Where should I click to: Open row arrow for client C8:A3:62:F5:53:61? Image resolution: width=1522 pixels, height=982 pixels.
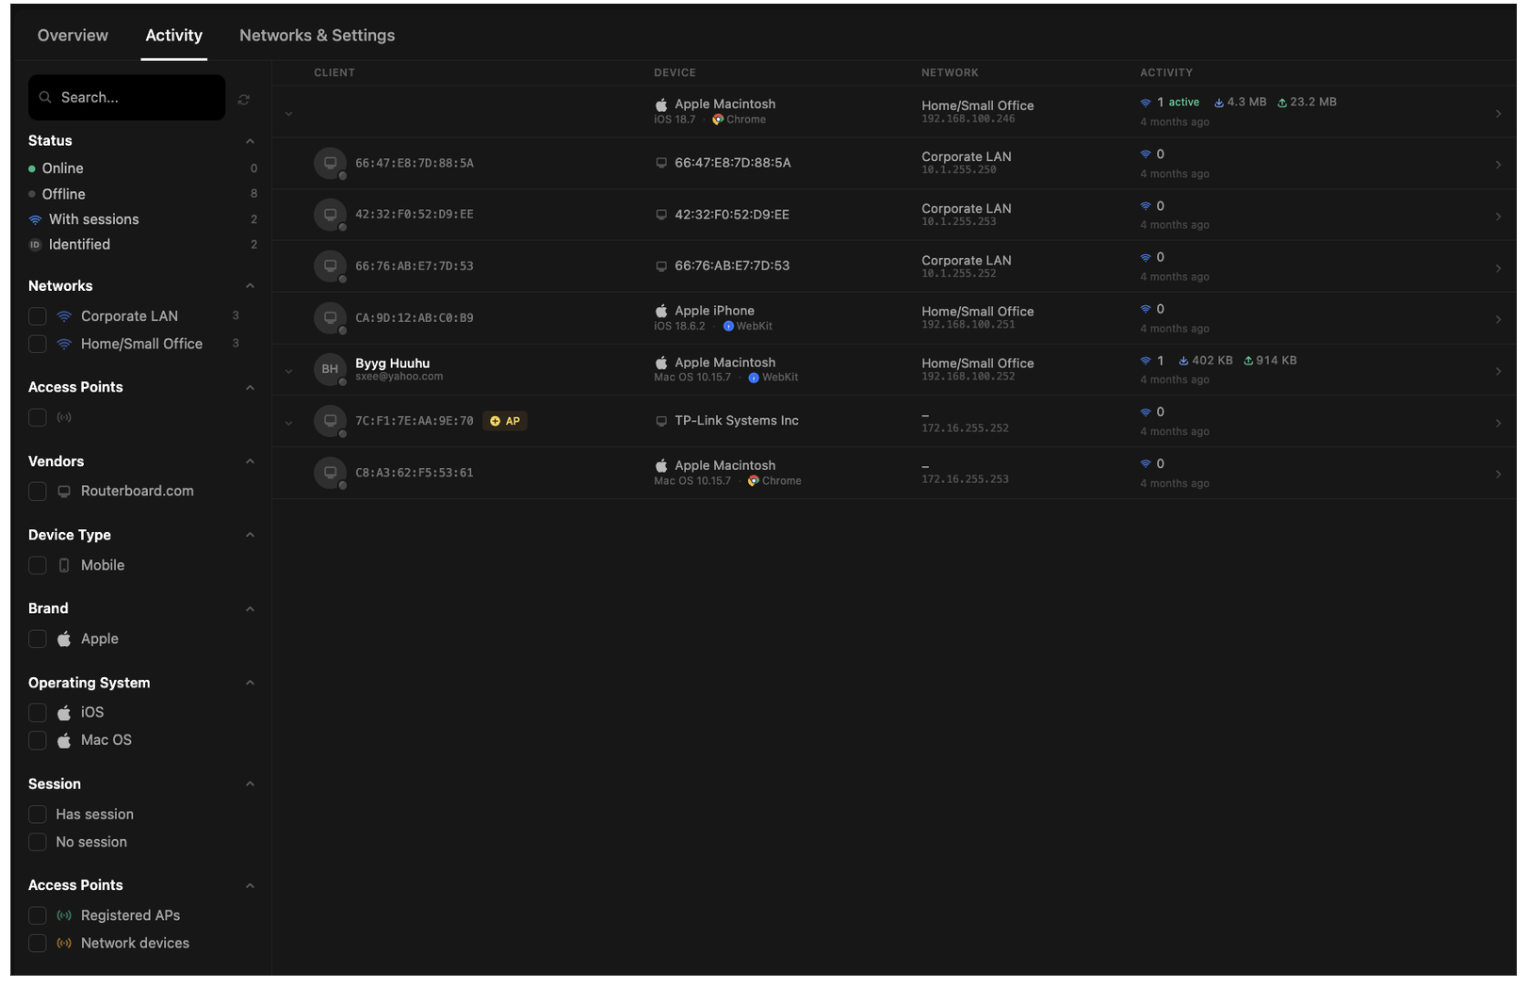[x=1497, y=474]
